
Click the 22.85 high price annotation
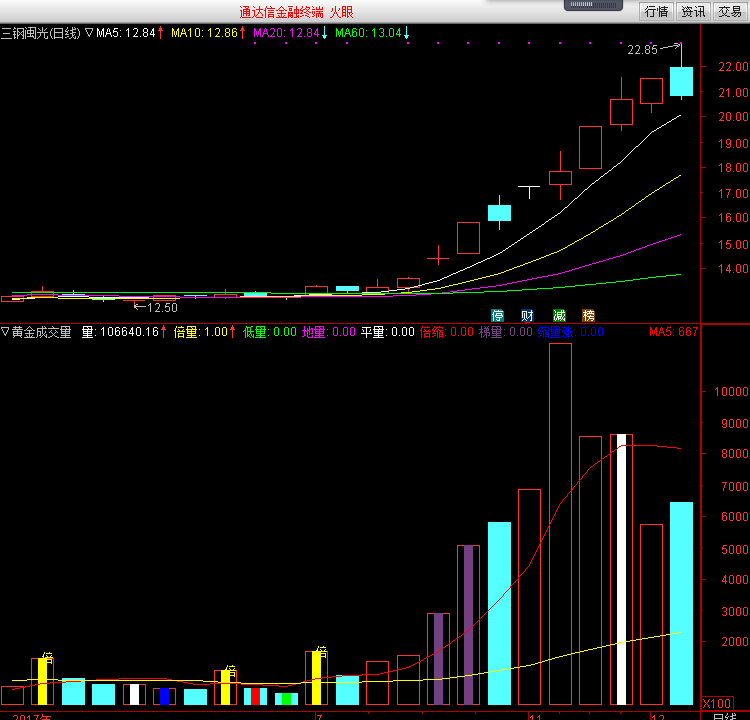(642, 50)
